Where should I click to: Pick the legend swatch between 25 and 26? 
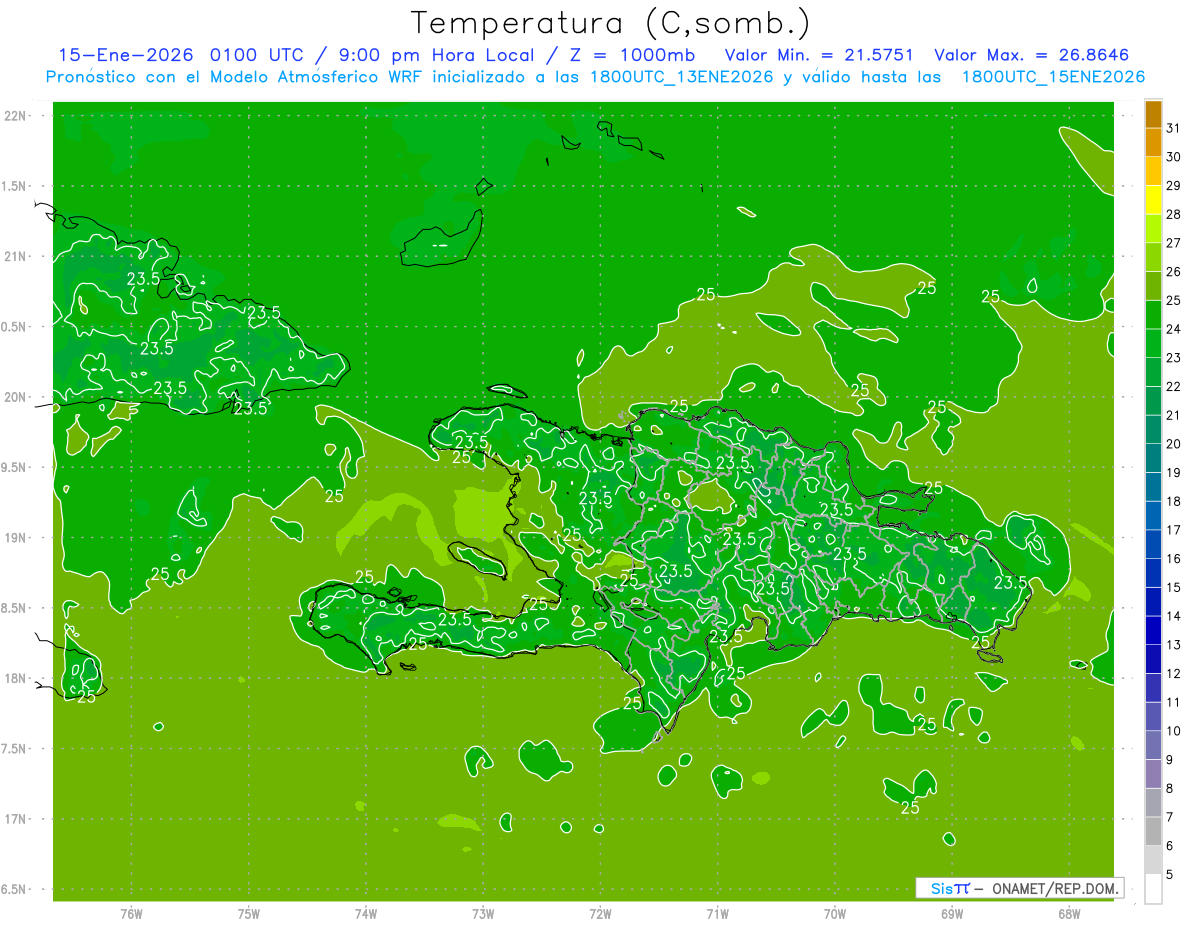coord(1153,286)
